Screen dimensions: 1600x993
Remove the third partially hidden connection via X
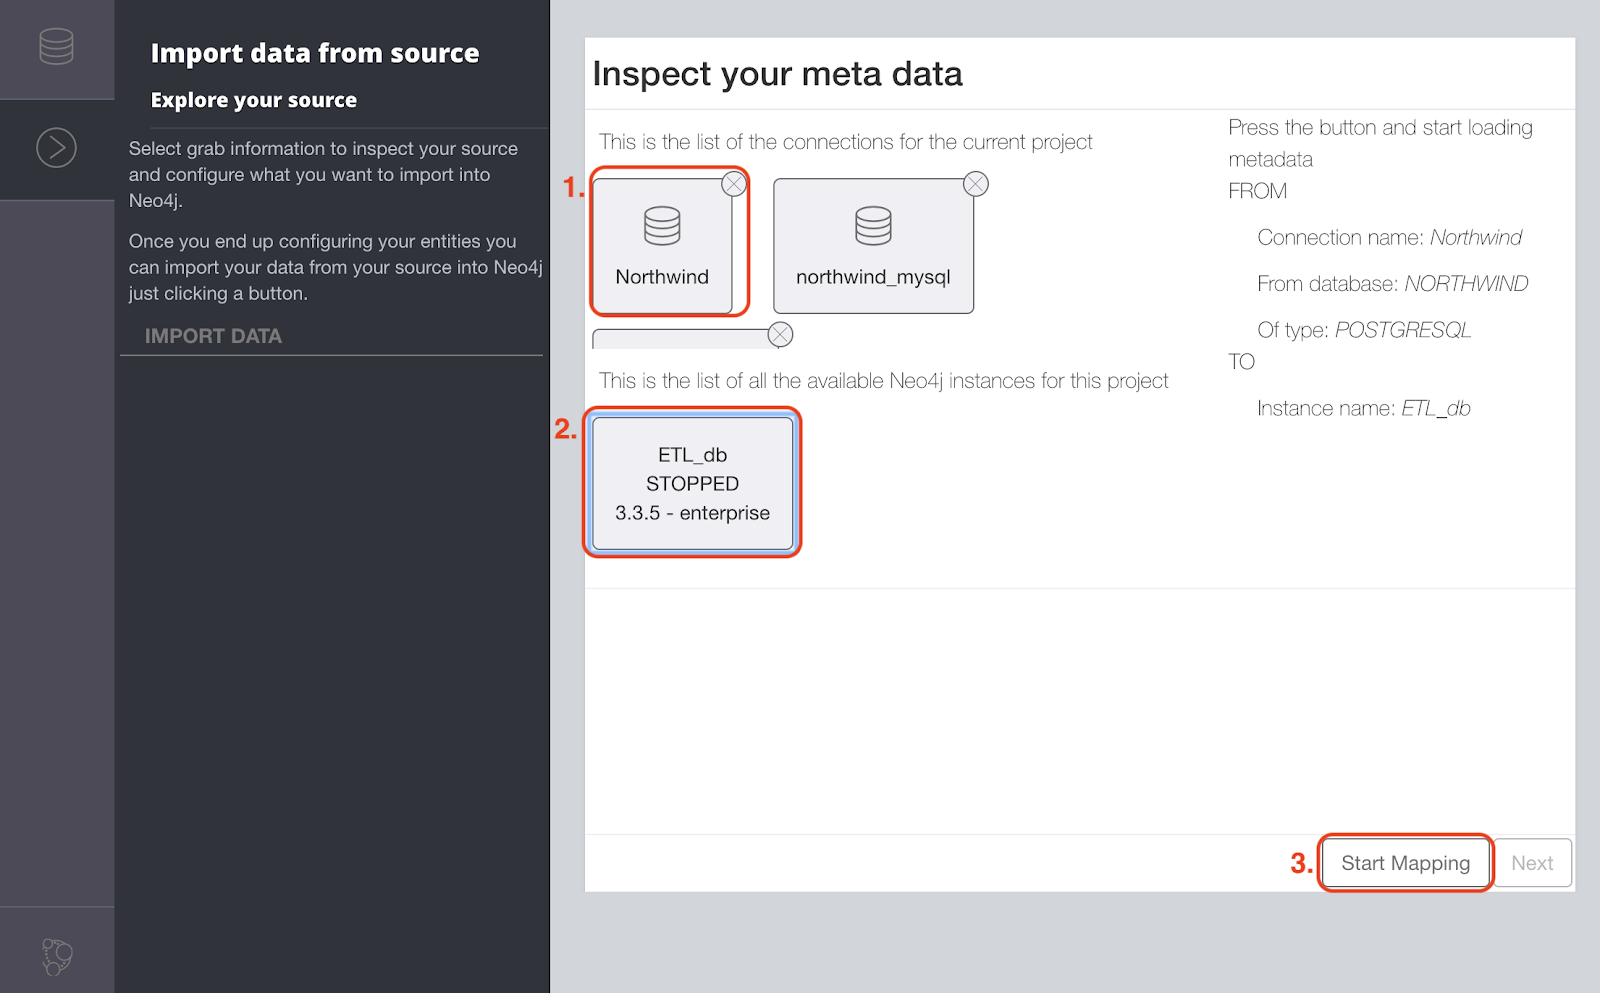pyautogui.click(x=781, y=334)
